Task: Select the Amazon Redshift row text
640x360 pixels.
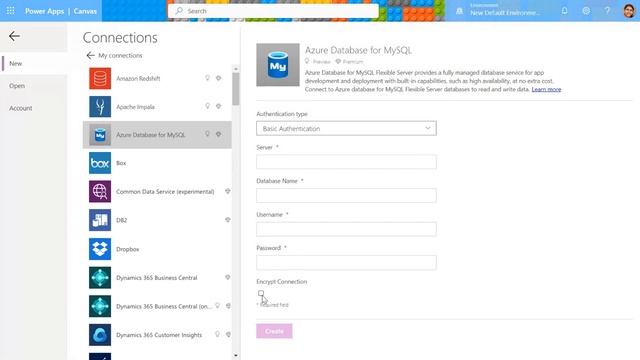Action: [x=138, y=78]
